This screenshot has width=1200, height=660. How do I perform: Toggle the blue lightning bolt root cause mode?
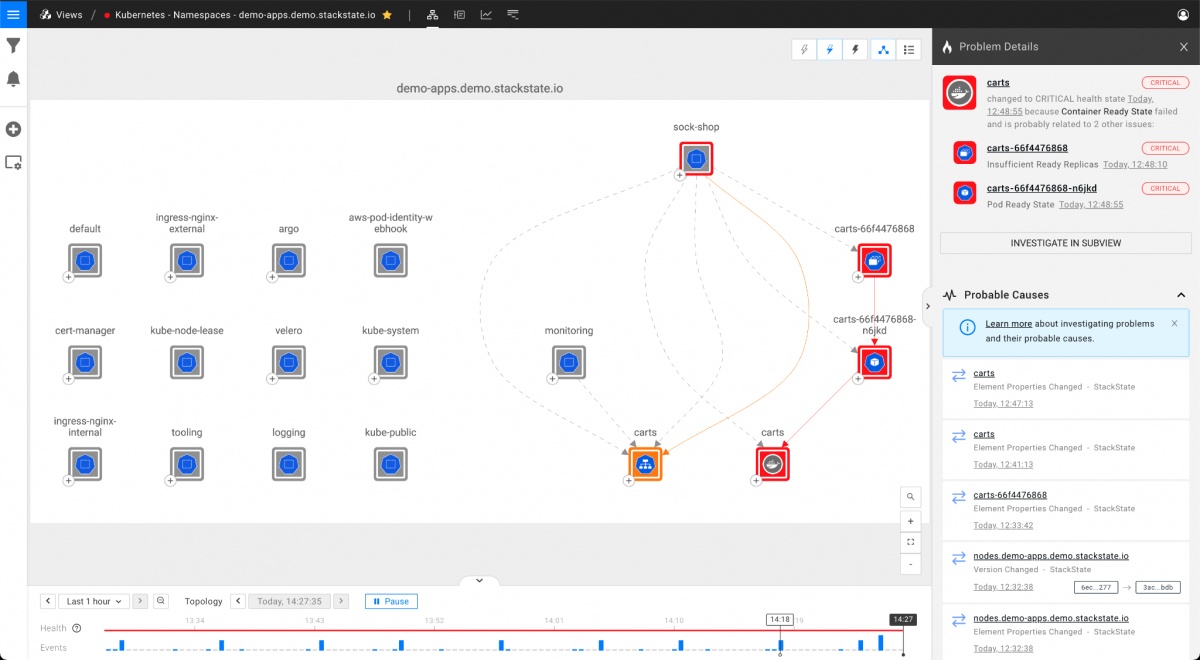tap(829, 49)
